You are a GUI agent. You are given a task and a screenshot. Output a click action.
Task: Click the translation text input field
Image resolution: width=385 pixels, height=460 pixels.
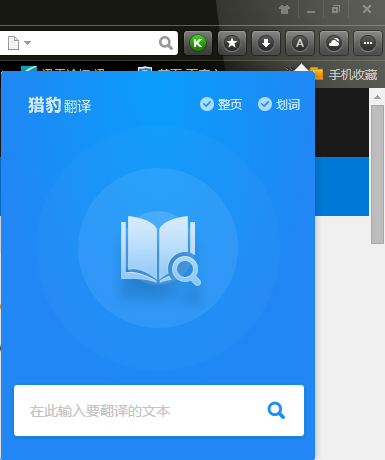159,410
